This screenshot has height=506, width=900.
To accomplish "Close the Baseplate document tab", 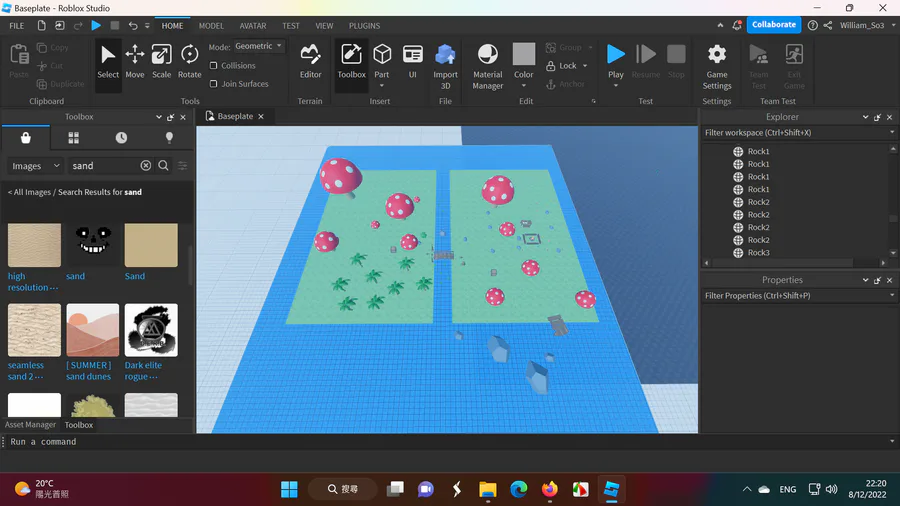I will tap(261, 116).
